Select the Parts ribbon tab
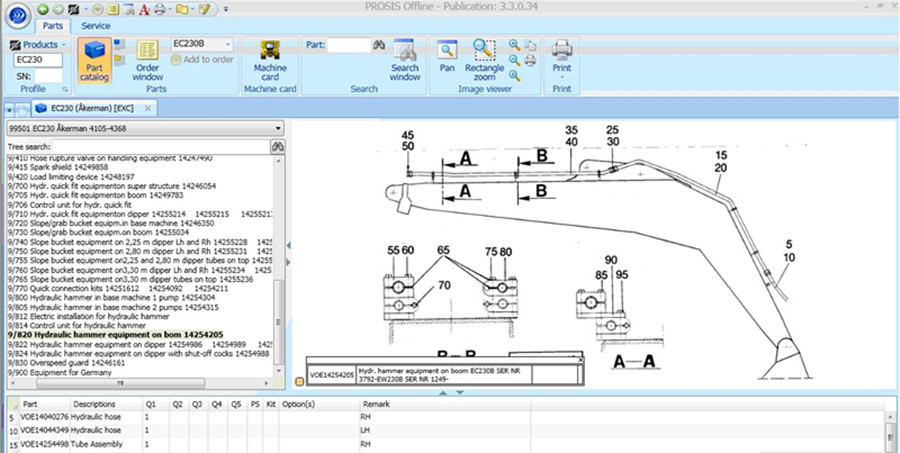900x453 pixels. [x=53, y=25]
